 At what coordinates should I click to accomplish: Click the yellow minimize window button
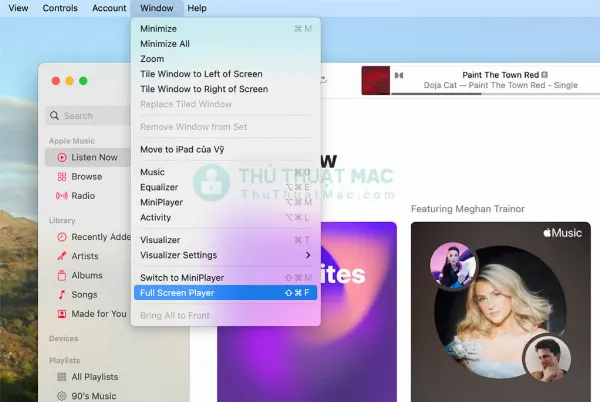70,81
